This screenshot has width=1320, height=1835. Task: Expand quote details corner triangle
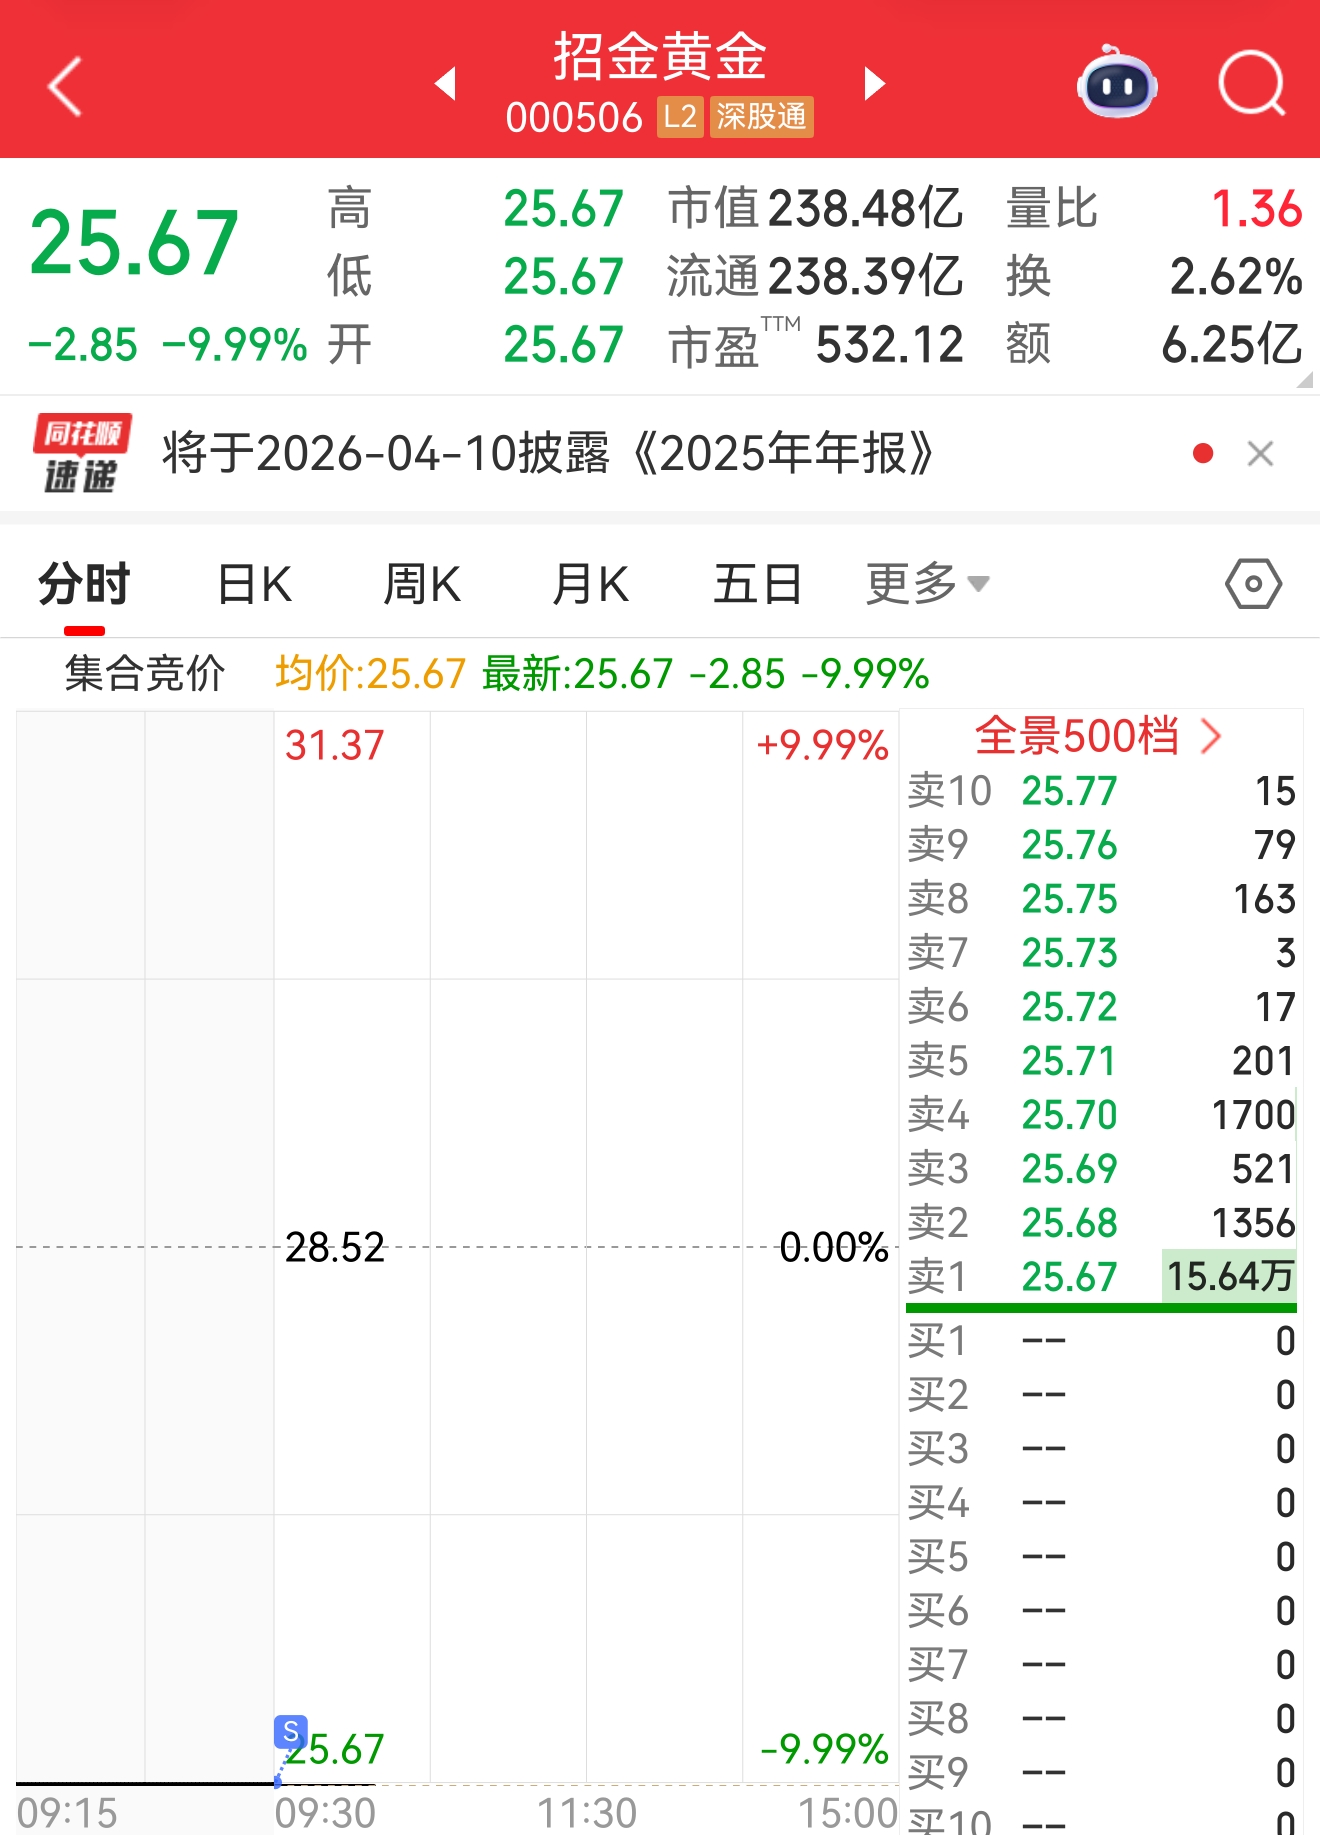click(1304, 380)
